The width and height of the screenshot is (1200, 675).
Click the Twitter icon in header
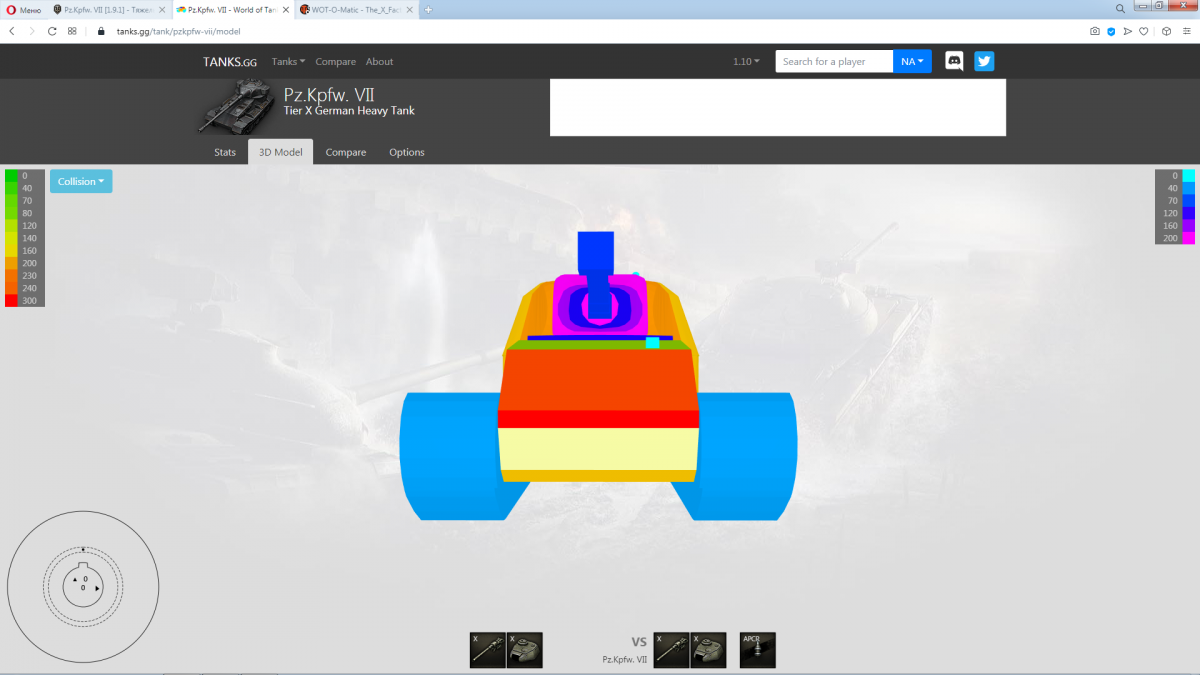coord(984,61)
